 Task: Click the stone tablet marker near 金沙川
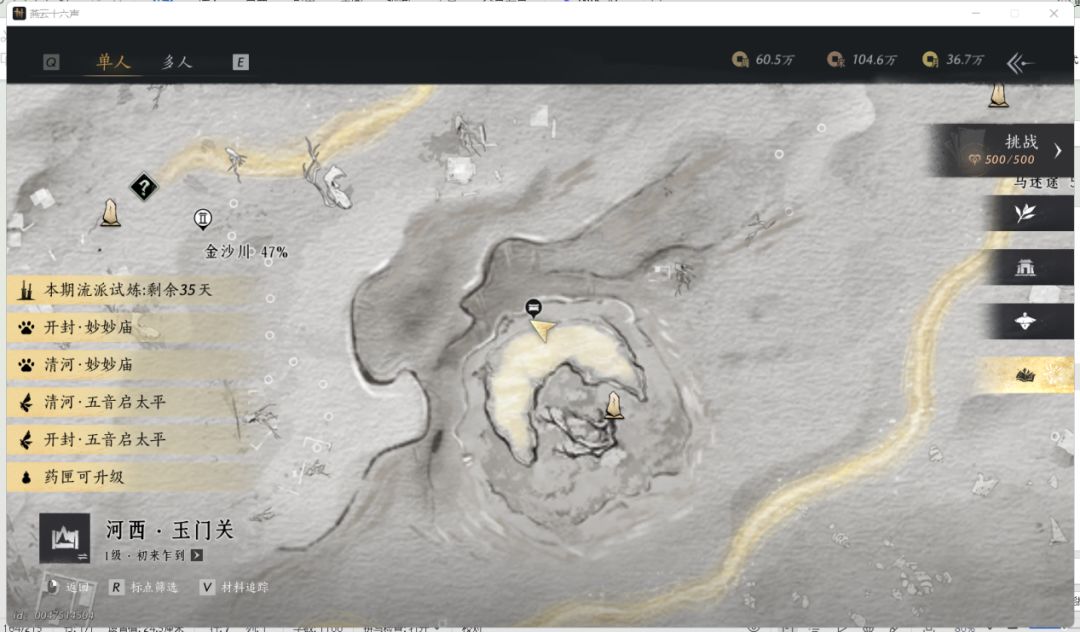pos(110,213)
